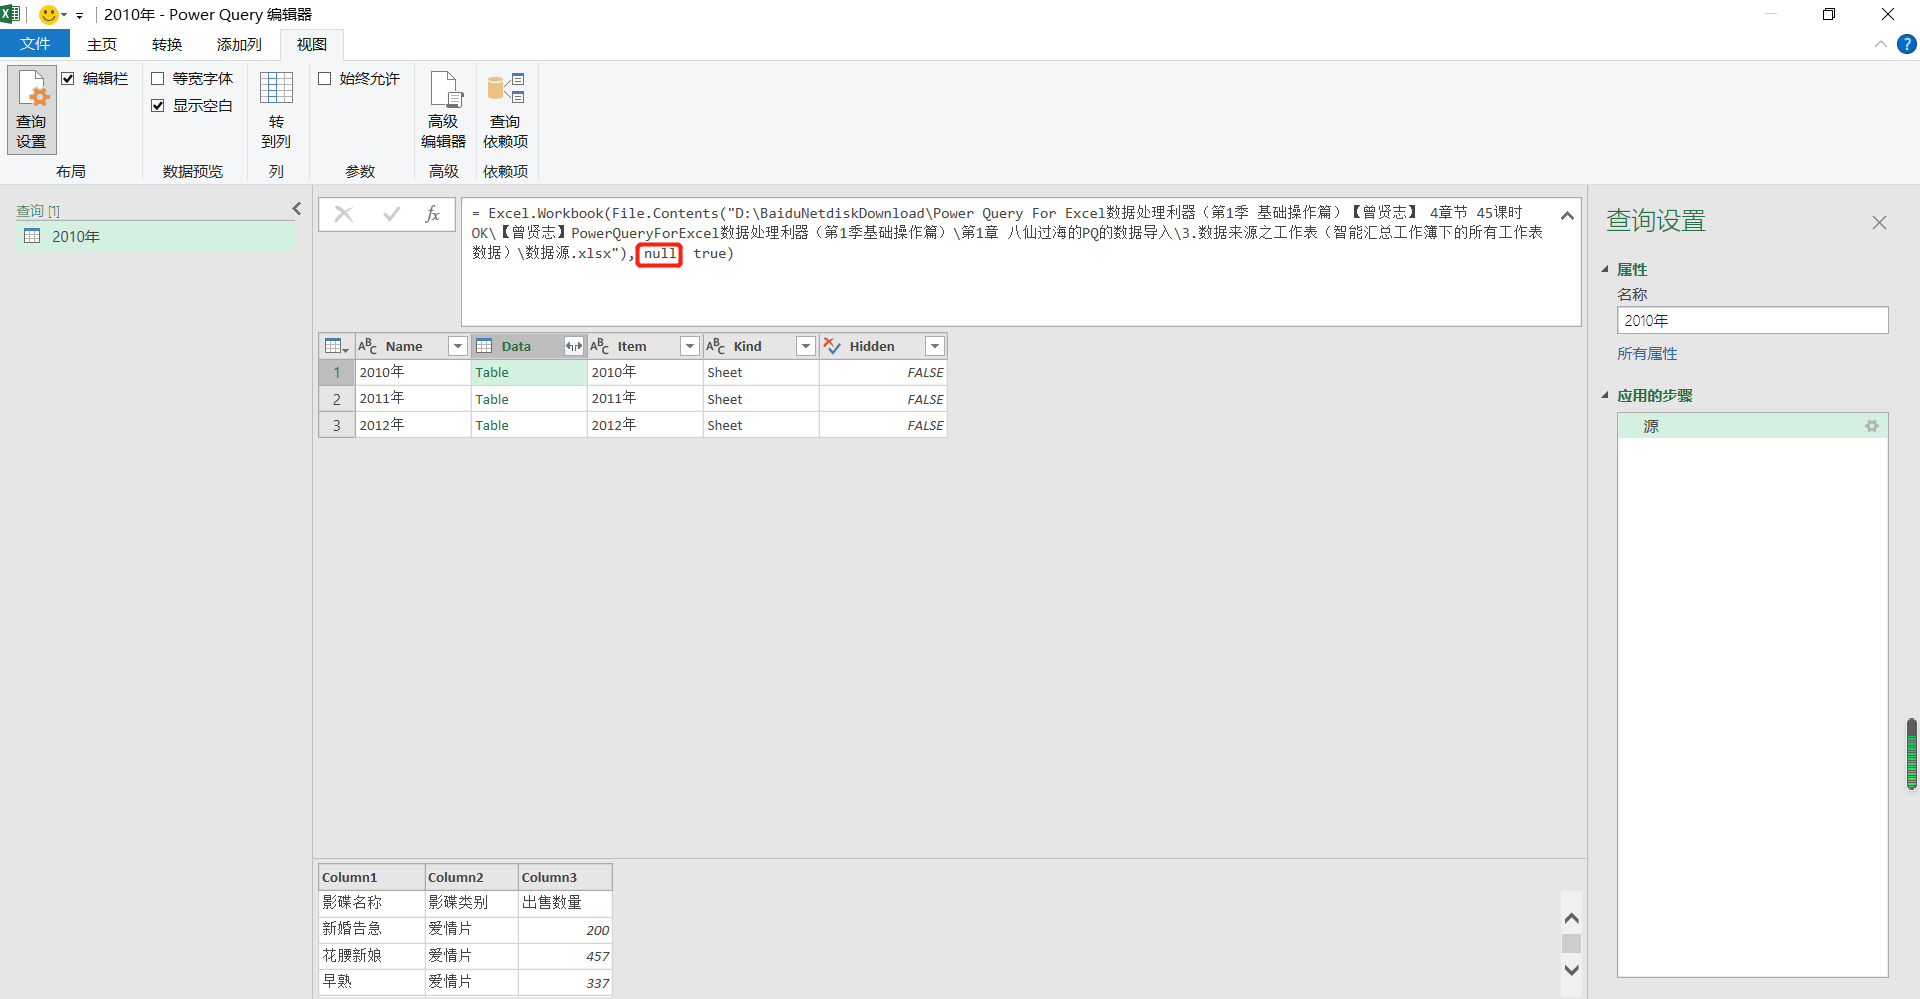Collapse the 查询 pane with the arrow
1920x999 pixels.
296,208
